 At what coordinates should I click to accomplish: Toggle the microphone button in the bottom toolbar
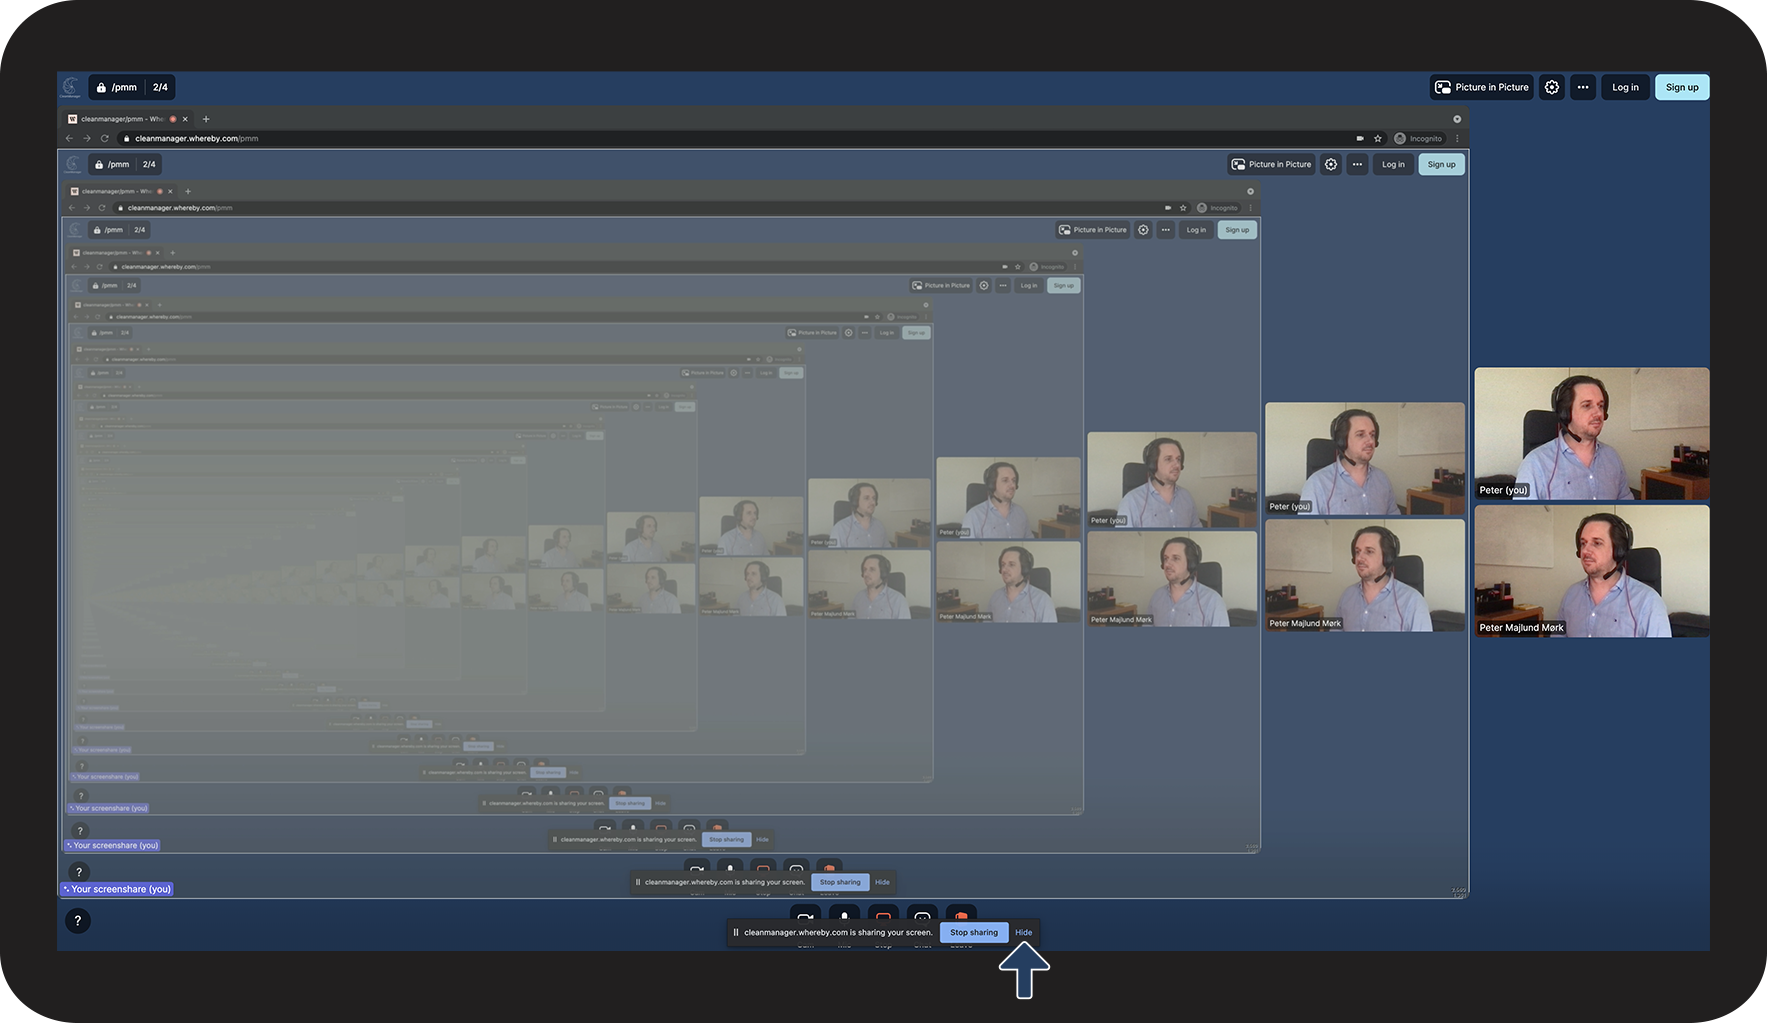pos(844,914)
